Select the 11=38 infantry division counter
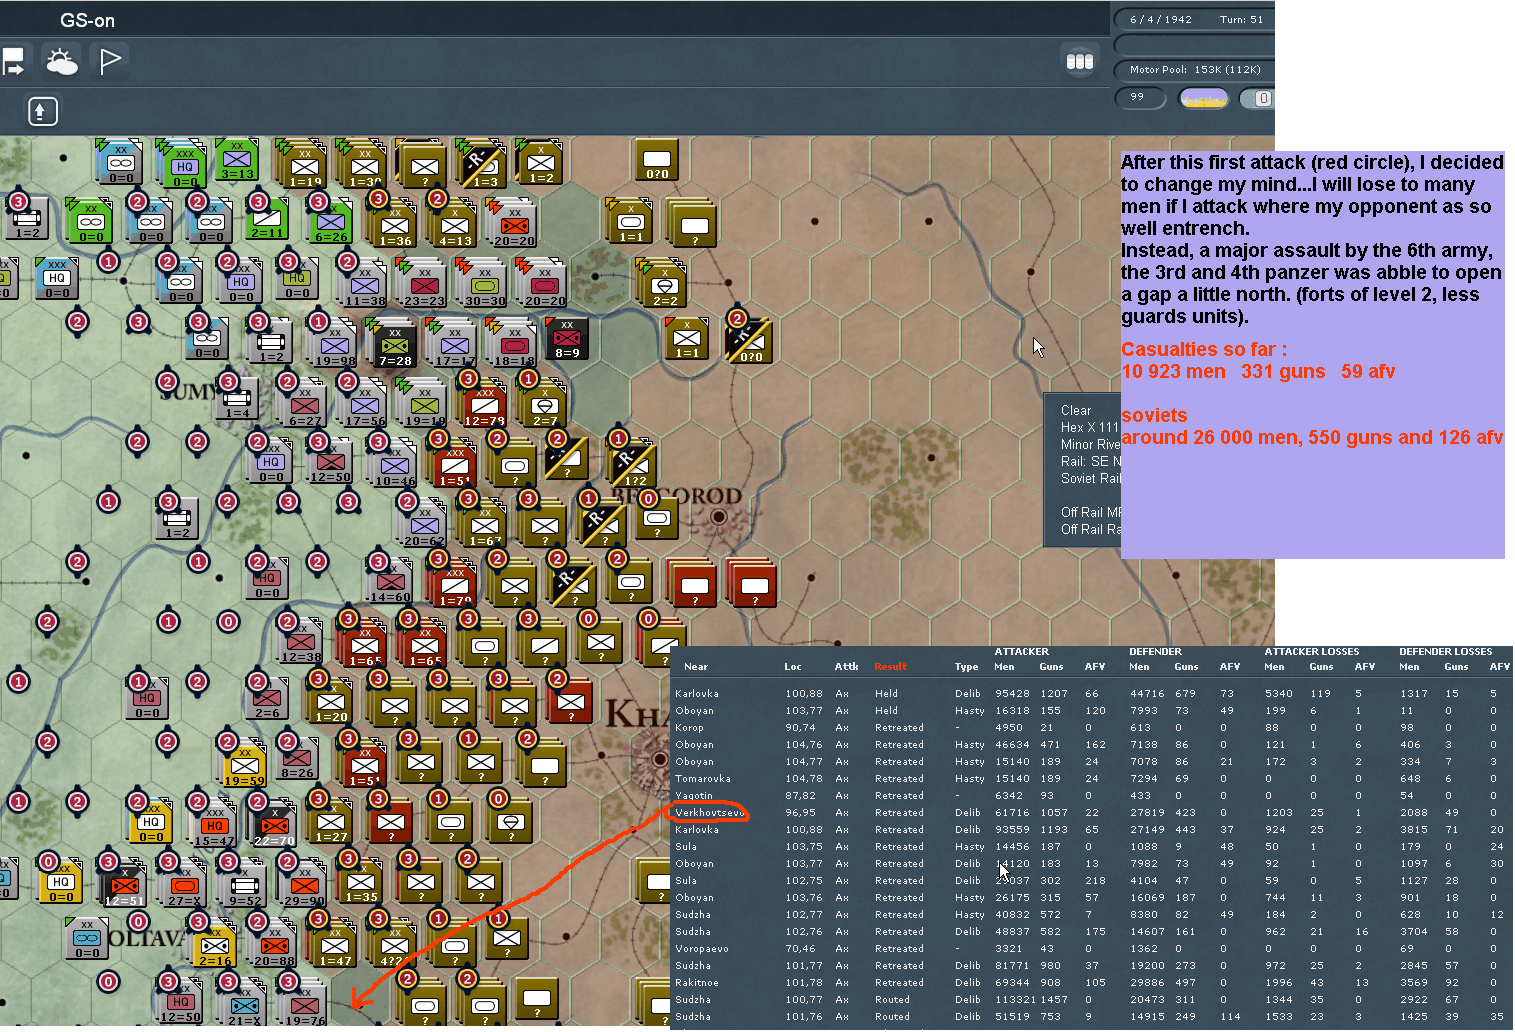1515x1032 pixels. (364, 286)
